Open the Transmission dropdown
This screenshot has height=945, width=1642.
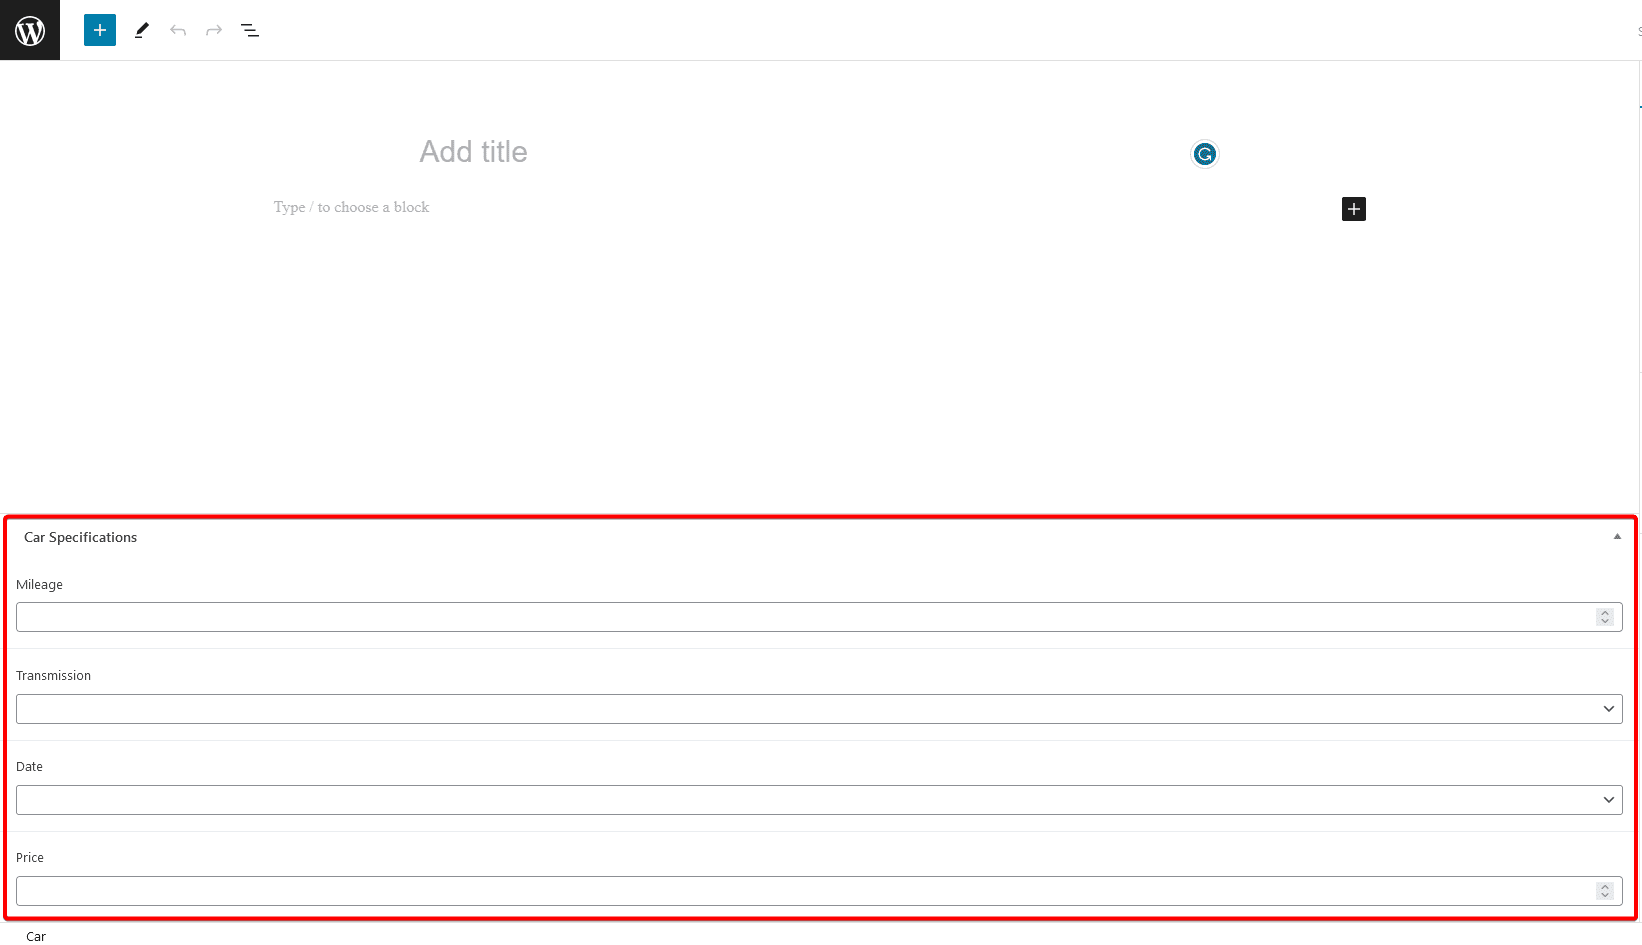[x=1608, y=709]
